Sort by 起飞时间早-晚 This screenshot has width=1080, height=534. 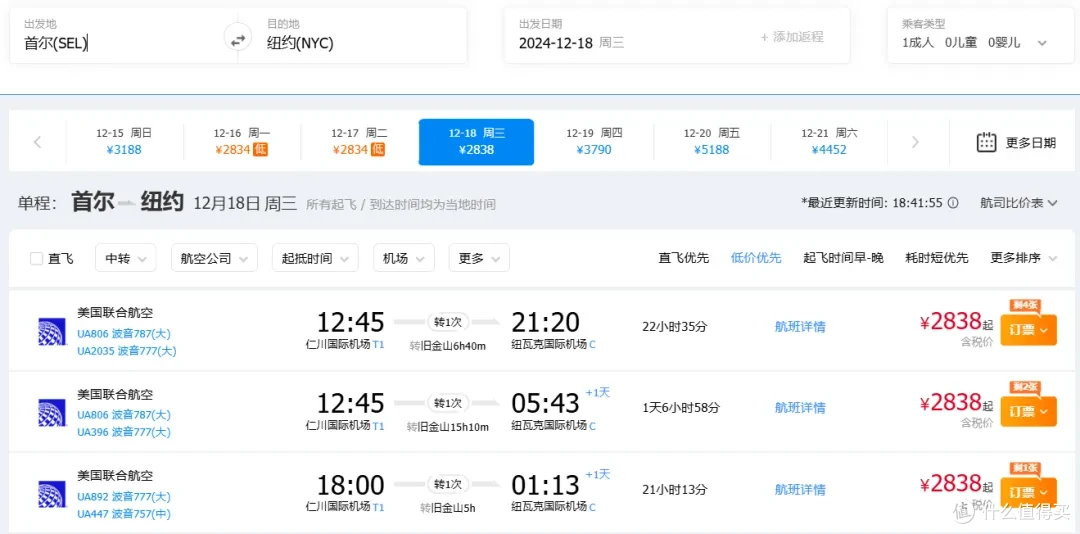click(843, 258)
